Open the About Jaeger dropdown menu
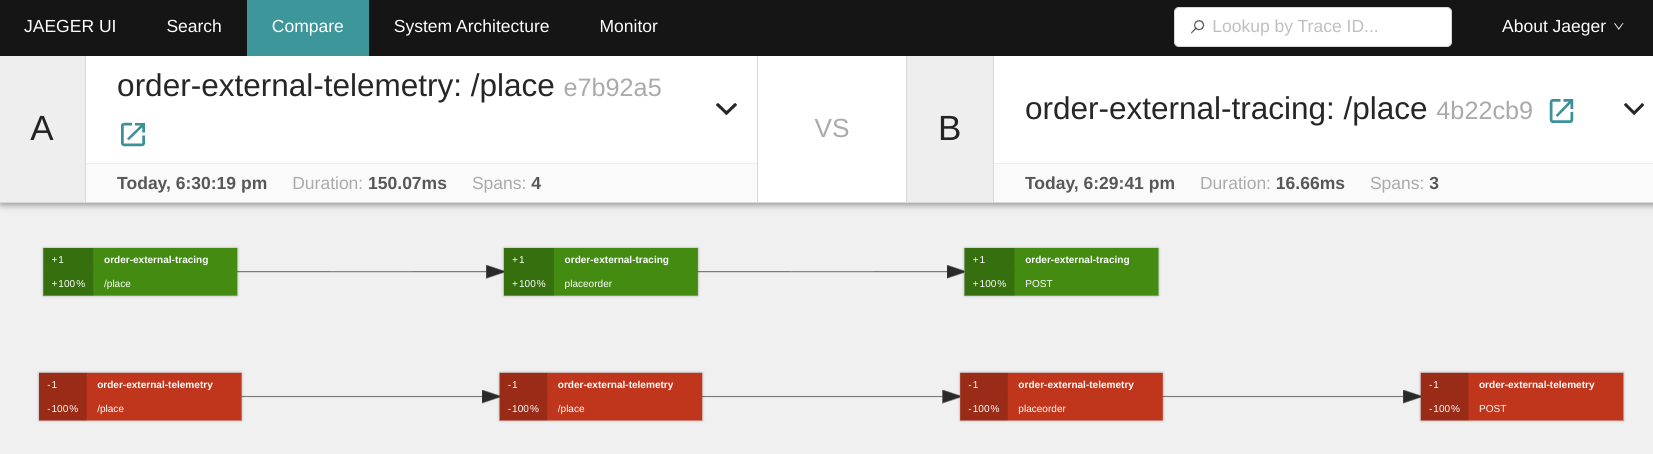Screen dimensions: 1653x454 point(1561,27)
